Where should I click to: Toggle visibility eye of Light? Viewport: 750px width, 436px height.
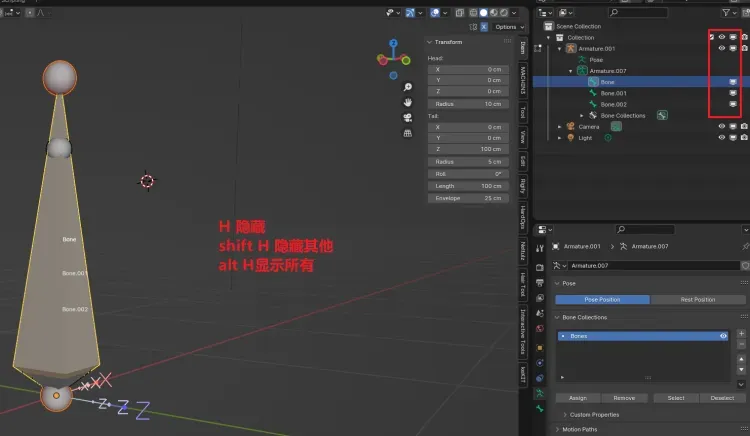[x=721, y=138]
